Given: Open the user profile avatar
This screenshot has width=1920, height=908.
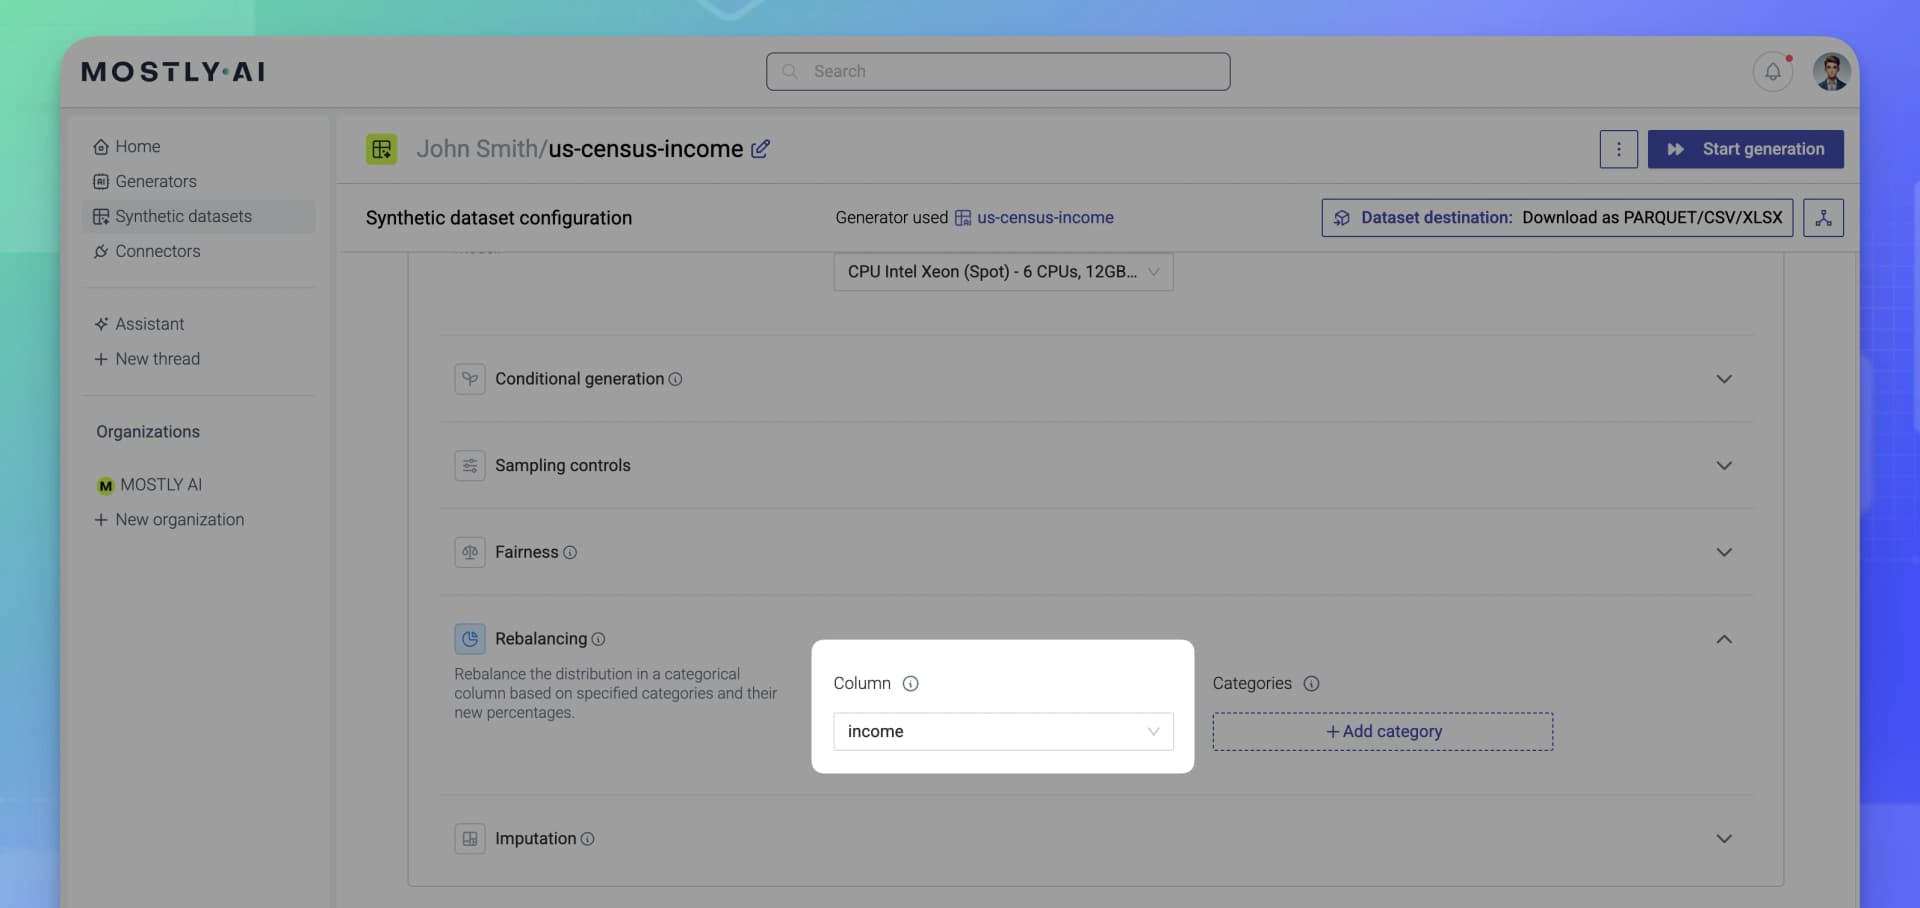Looking at the screenshot, I should click(x=1831, y=72).
